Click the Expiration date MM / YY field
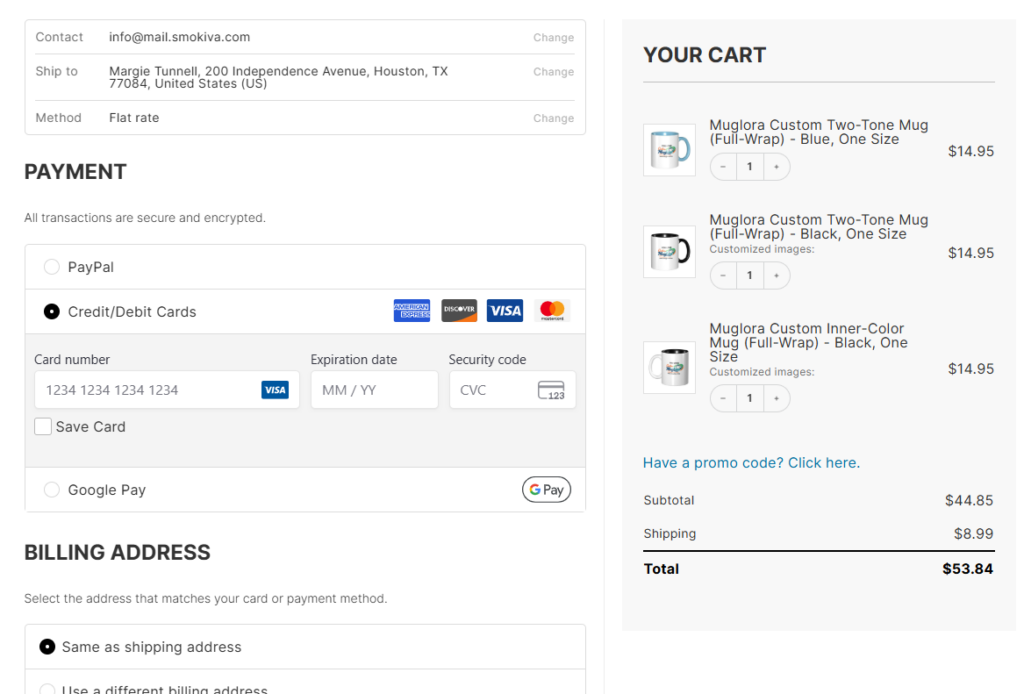This screenshot has height=694, width=1024. [x=374, y=390]
